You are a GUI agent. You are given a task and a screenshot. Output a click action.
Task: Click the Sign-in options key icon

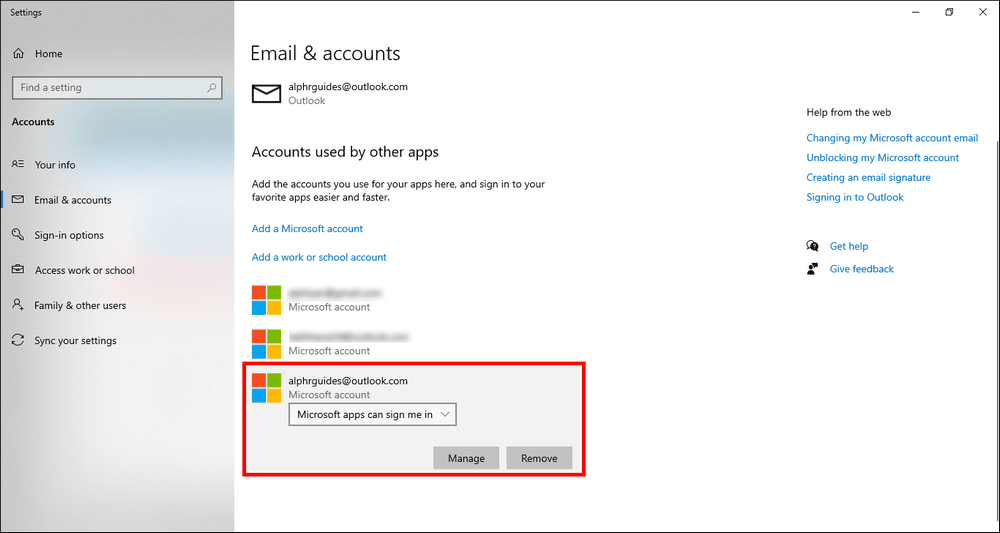(x=18, y=235)
